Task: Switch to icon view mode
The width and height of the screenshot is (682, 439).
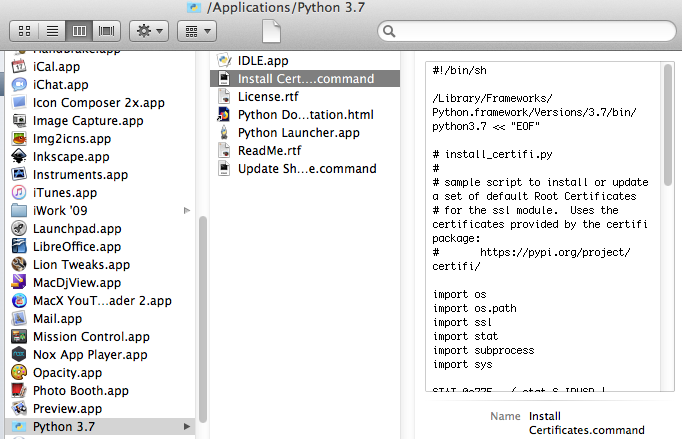Action: click(x=26, y=31)
